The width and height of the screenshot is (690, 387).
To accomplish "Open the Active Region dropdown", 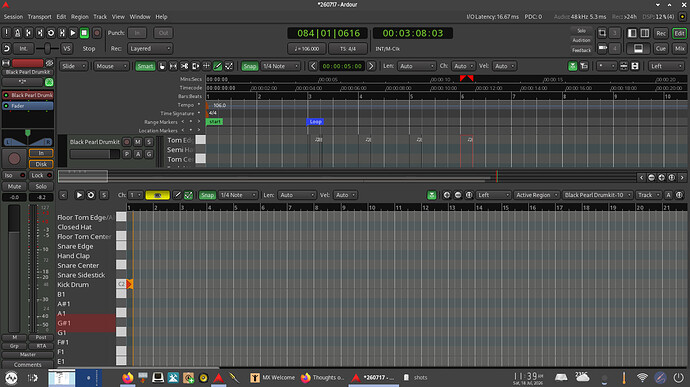I will point(536,195).
